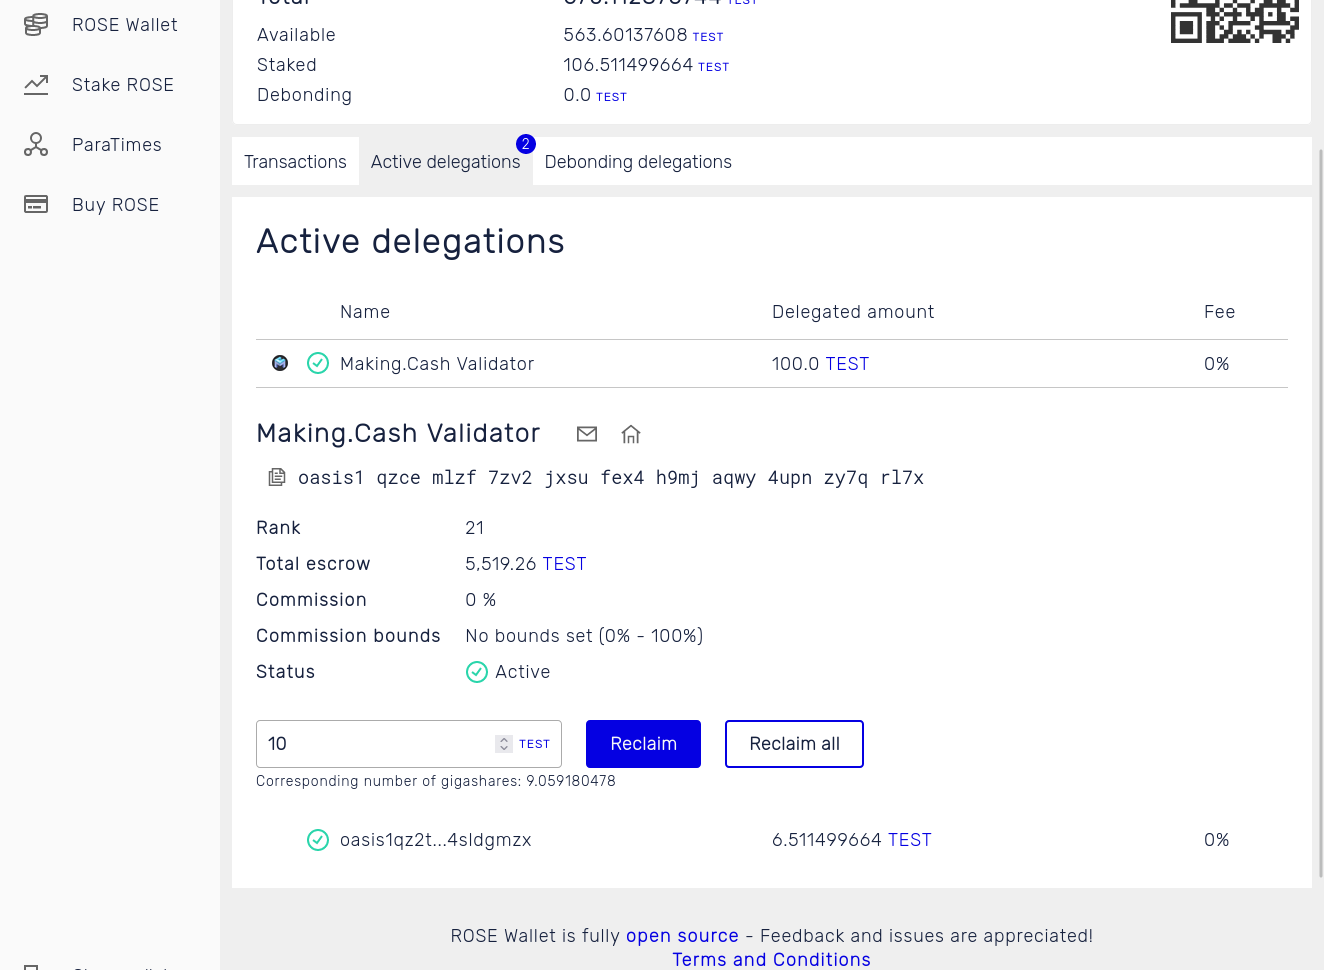Open the Debonding delegations tab
1324x970 pixels.
pos(638,161)
